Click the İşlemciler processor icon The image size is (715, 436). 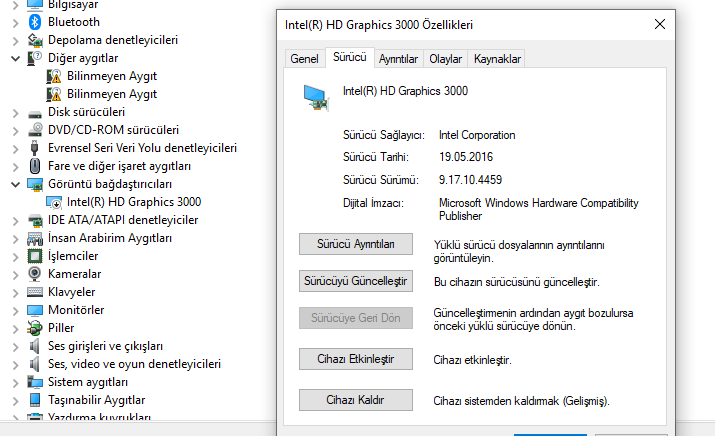point(35,256)
